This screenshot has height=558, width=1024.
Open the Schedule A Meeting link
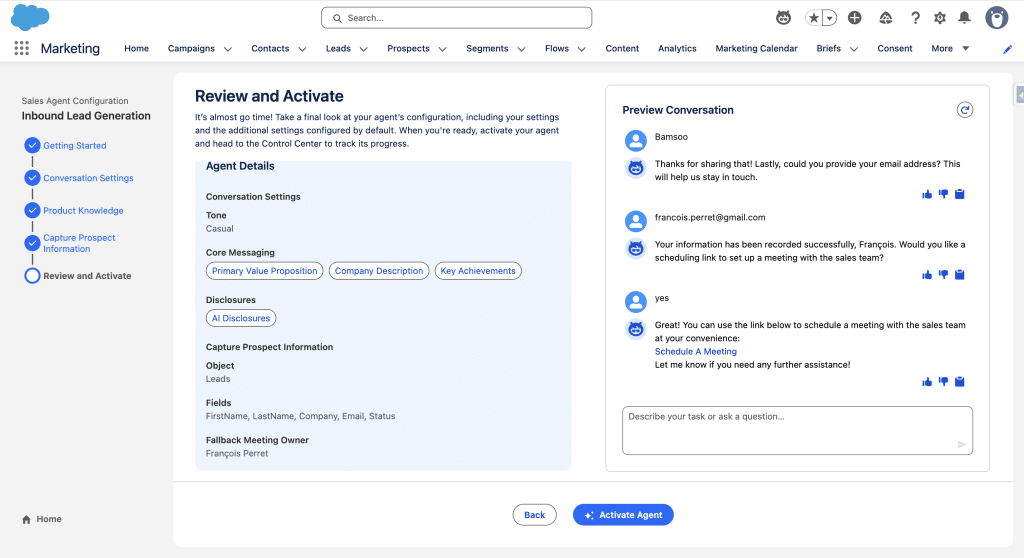tap(695, 352)
